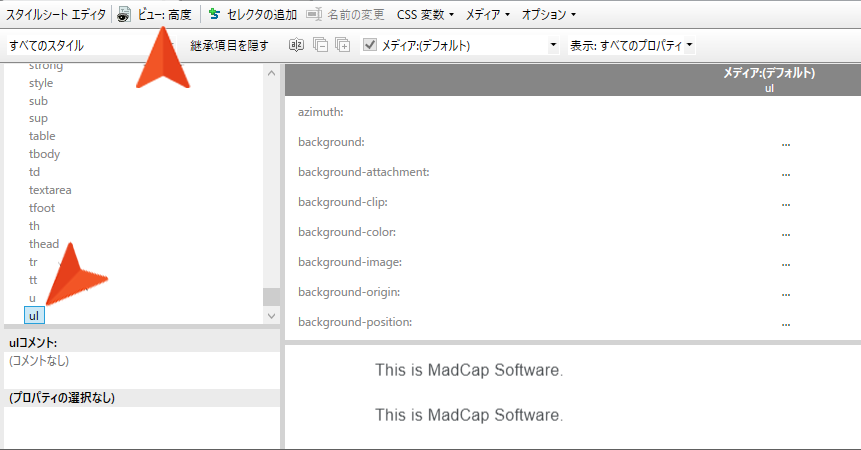This screenshot has height=450, width=861.
Task: Click the expand all icon
Action: click(x=343, y=45)
